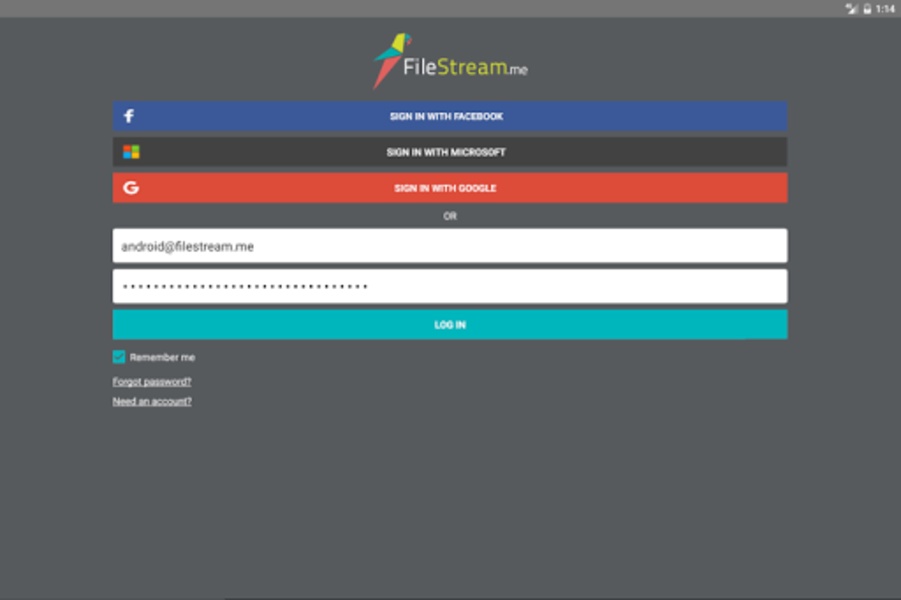Click the Microsoft logo icon
The image size is (901, 600).
click(x=131, y=152)
